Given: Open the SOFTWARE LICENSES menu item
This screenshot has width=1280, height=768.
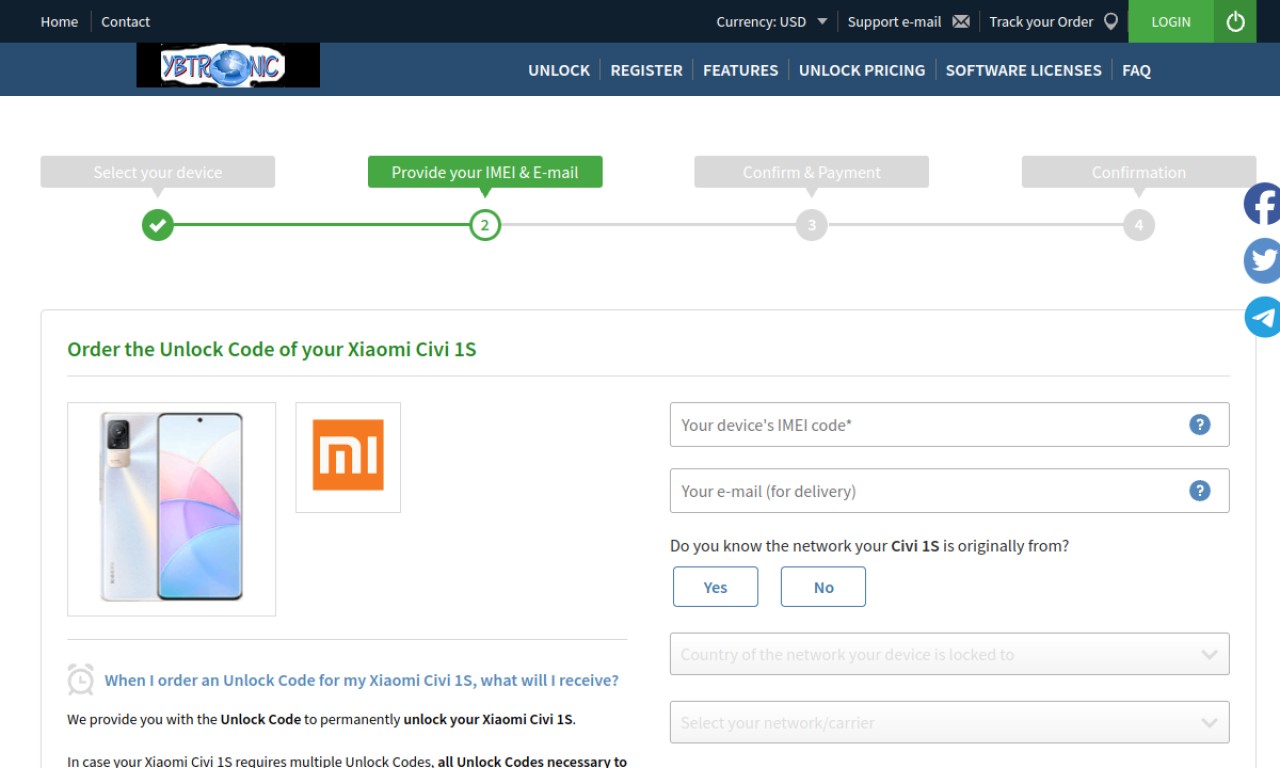Looking at the screenshot, I should click(x=1023, y=70).
